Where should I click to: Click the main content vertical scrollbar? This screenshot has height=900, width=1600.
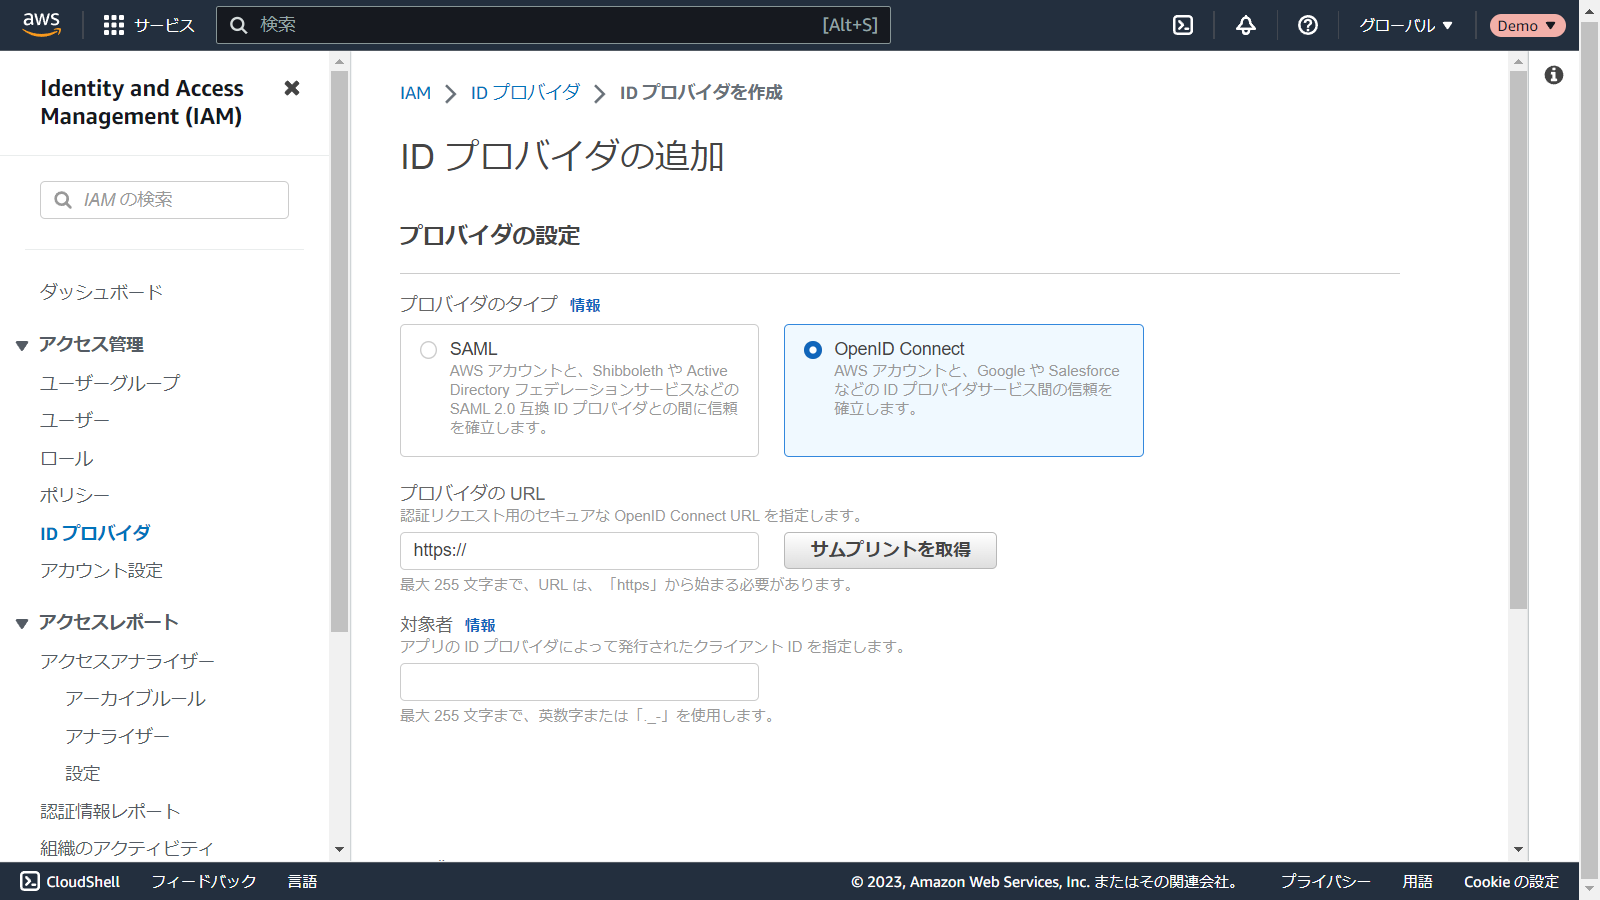[x=1518, y=340]
